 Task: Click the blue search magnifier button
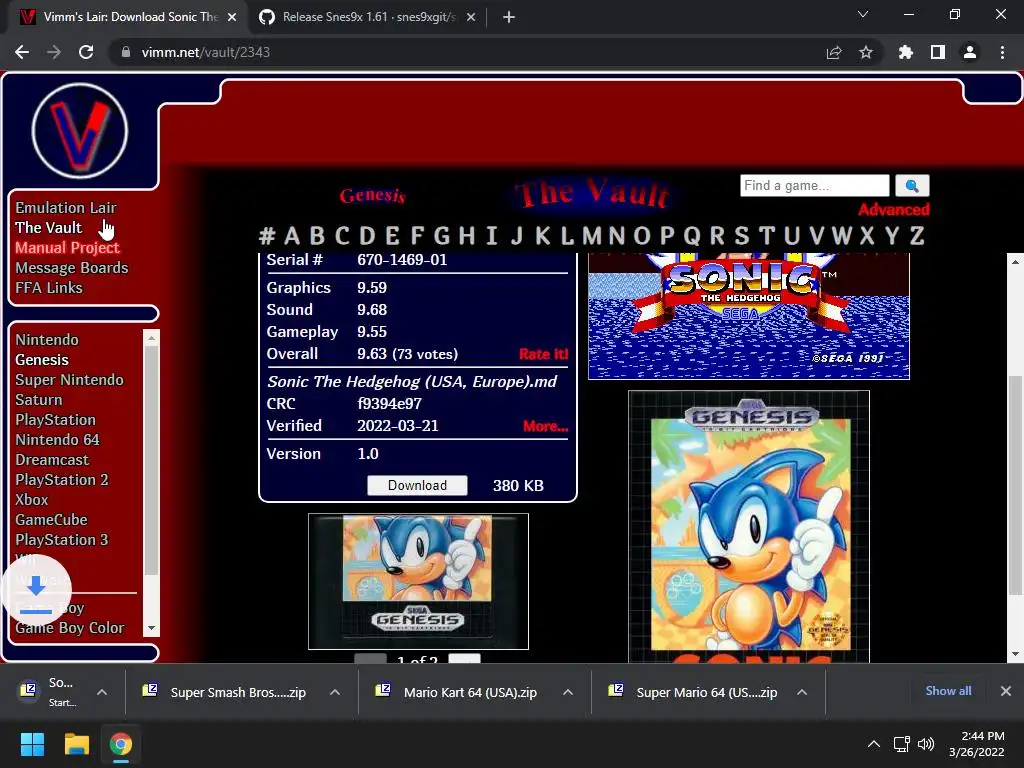coord(912,186)
